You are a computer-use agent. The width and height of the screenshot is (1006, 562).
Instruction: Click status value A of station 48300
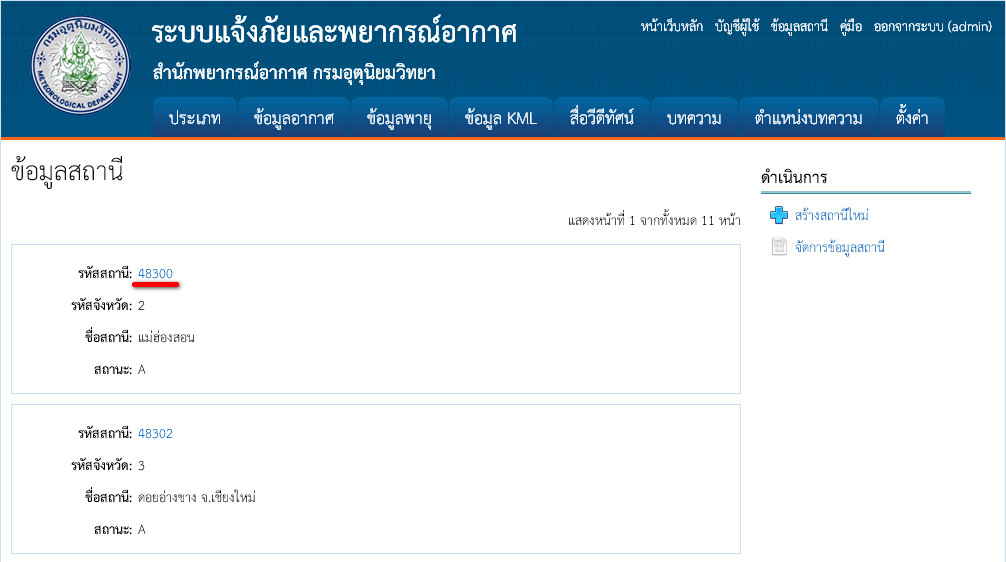[142, 370]
